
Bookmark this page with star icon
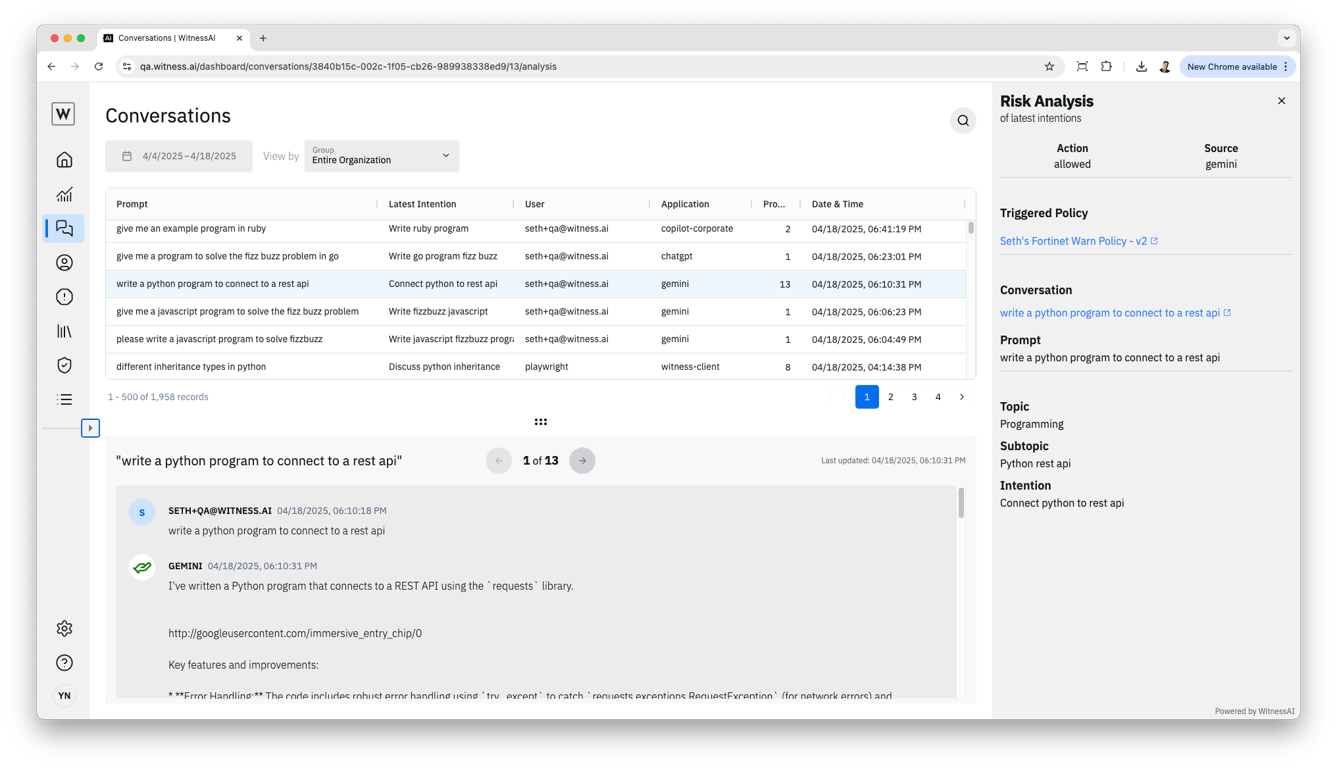coord(1049,67)
